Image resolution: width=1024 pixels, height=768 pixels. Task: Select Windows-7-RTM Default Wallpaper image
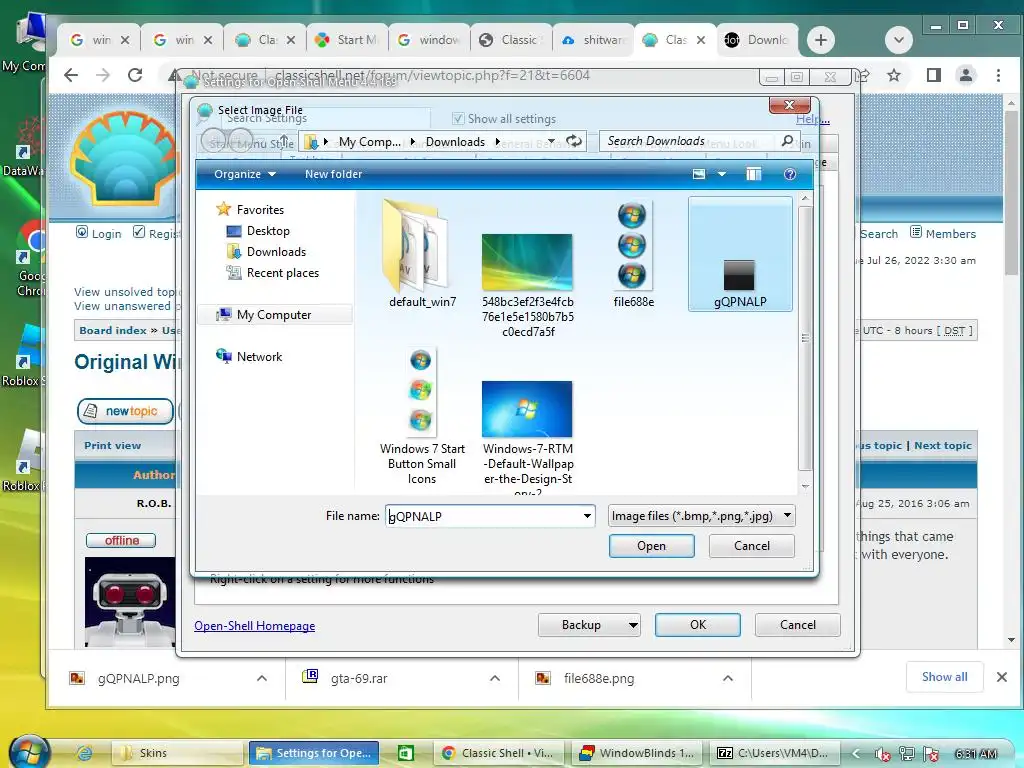[528, 436]
